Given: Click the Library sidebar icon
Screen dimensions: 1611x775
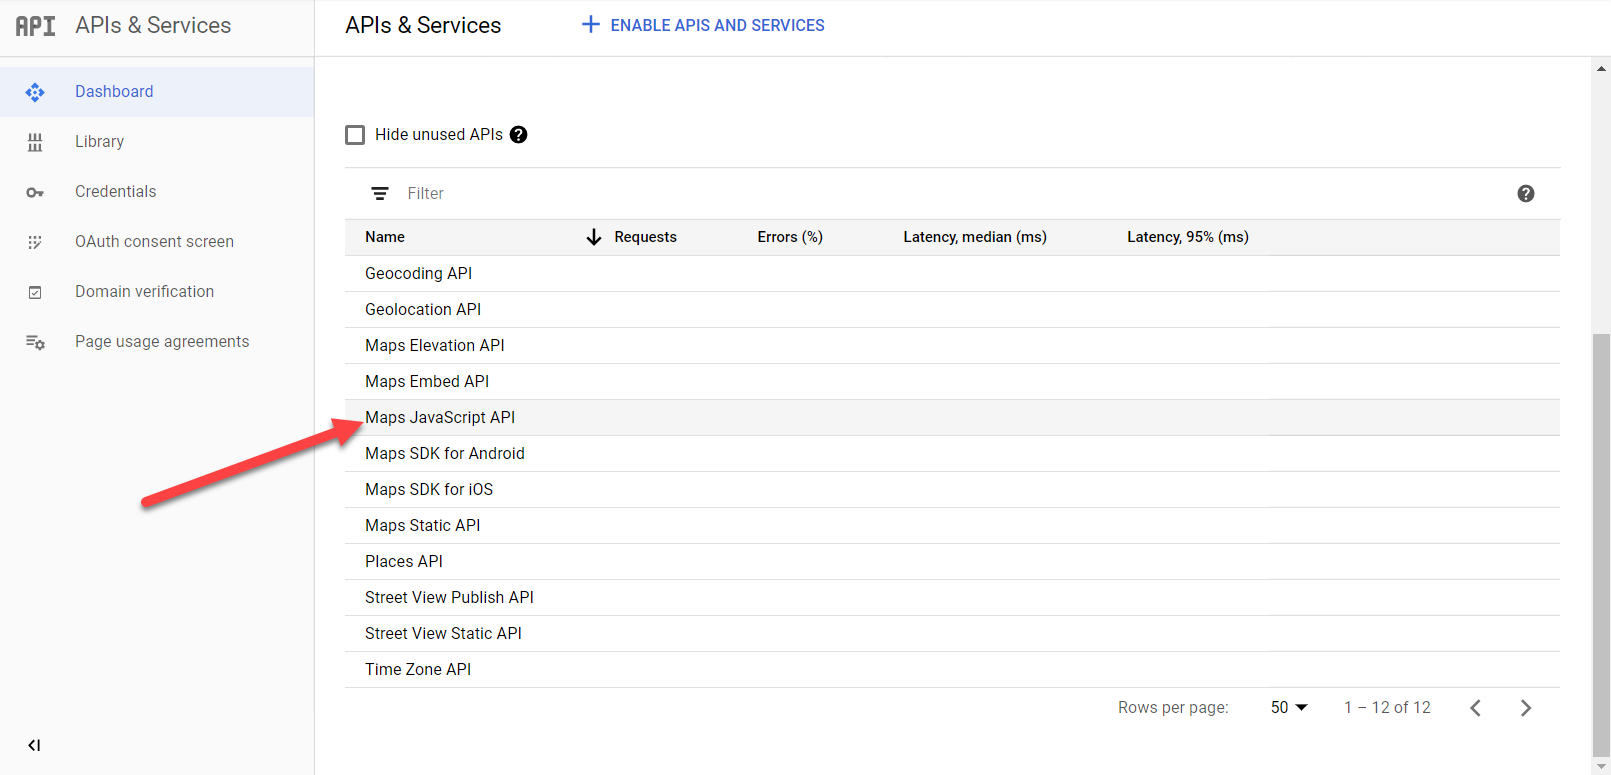Looking at the screenshot, I should point(35,142).
